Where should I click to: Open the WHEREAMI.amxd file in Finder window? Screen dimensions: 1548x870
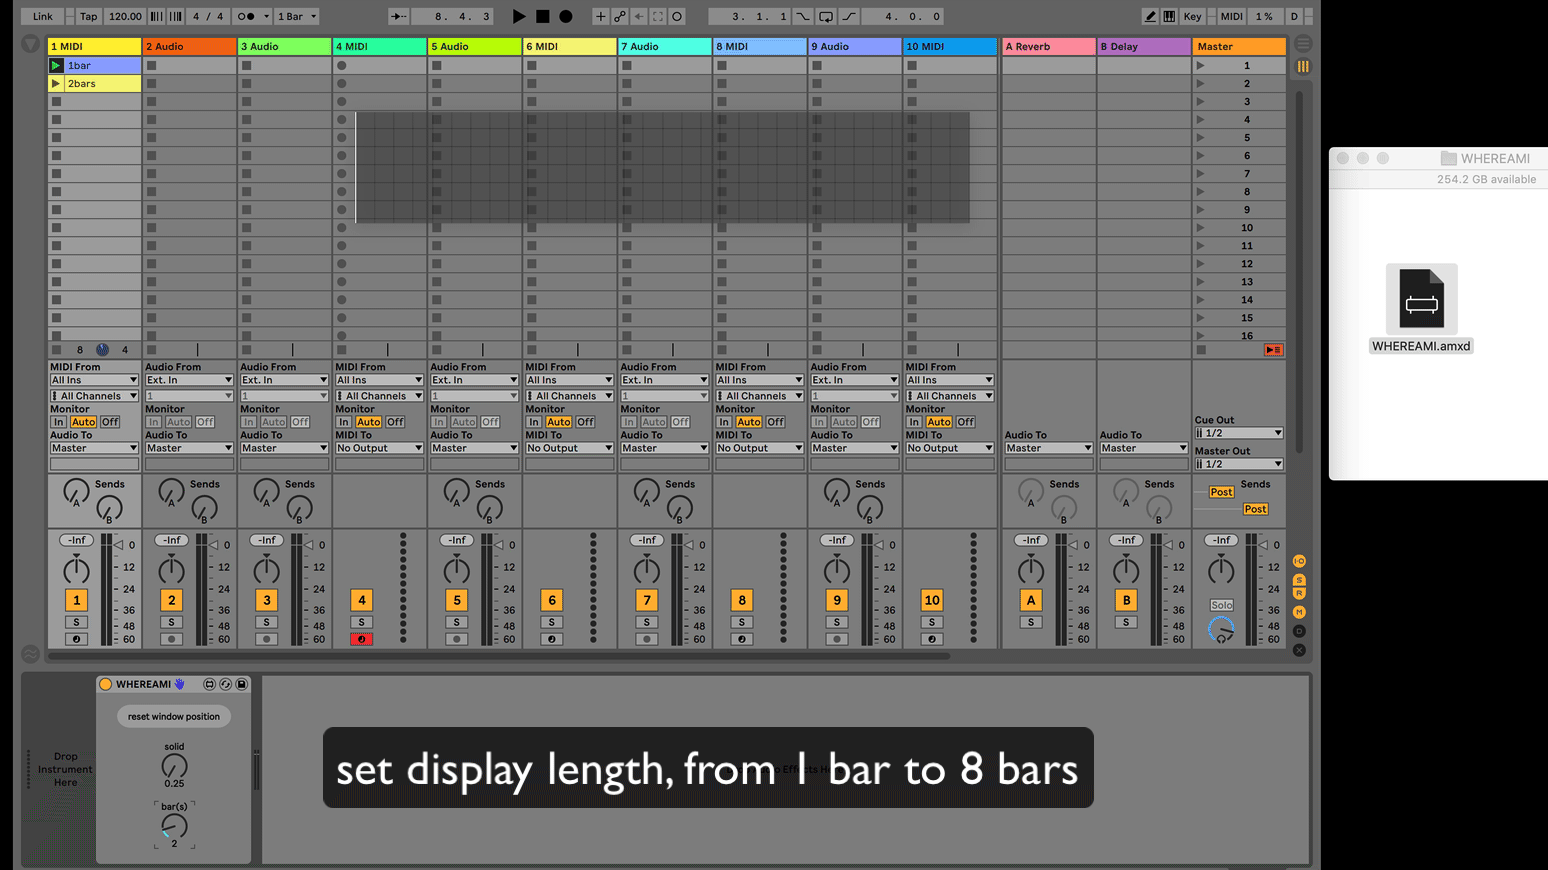(x=1421, y=309)
